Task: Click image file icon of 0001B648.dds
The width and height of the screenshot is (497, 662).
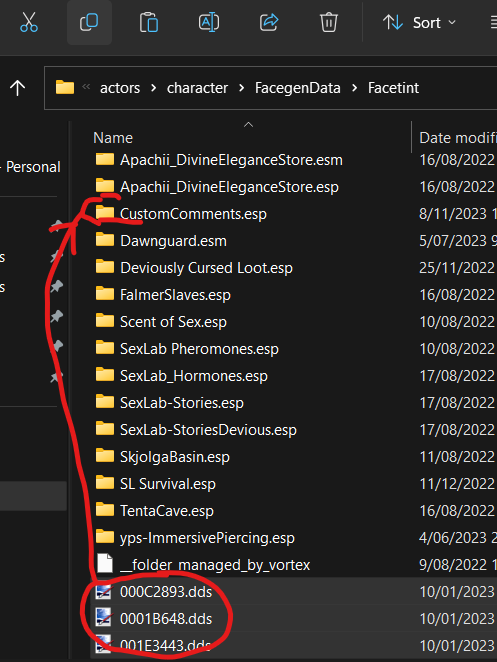Action: click(104, 618)
